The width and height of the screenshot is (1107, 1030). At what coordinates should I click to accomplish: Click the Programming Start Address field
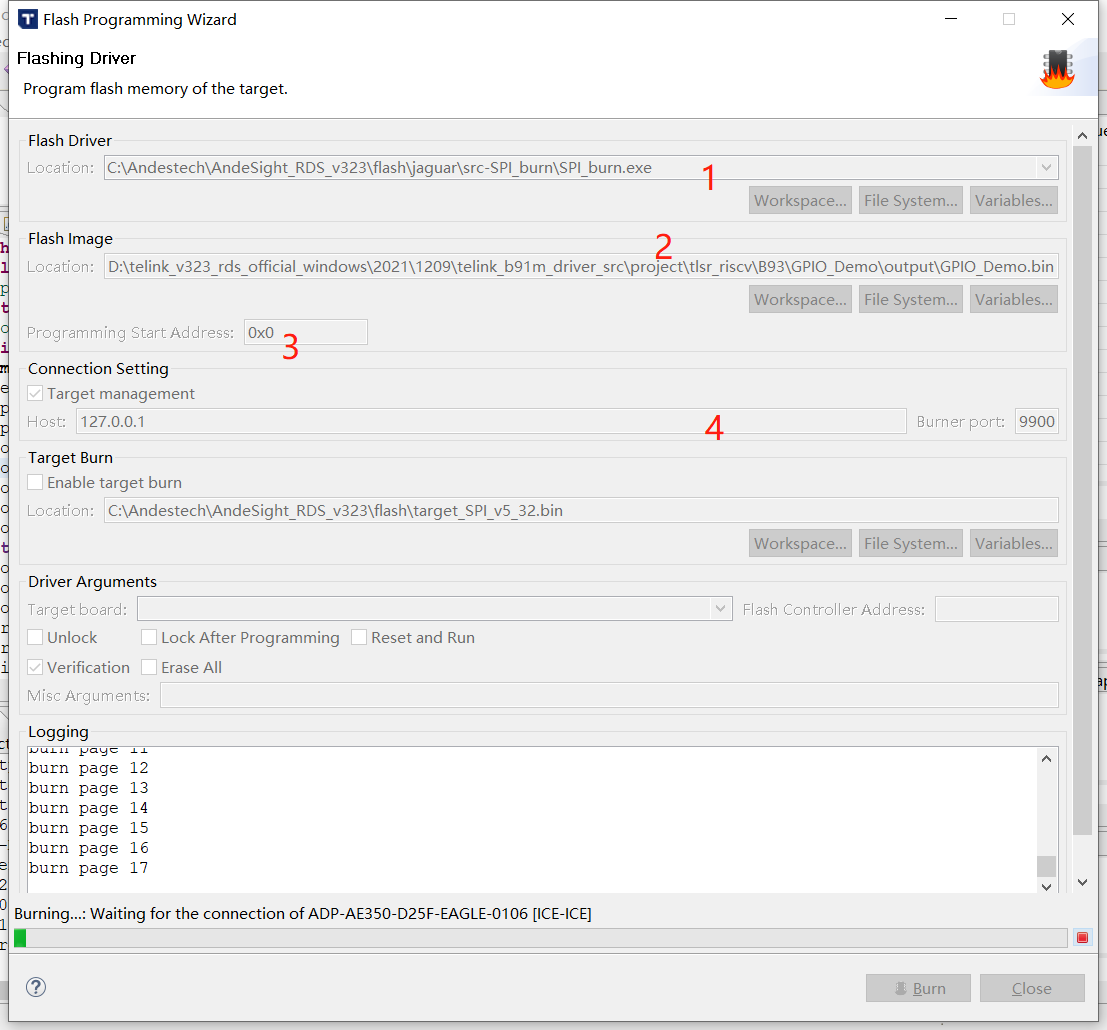[306, 333]
